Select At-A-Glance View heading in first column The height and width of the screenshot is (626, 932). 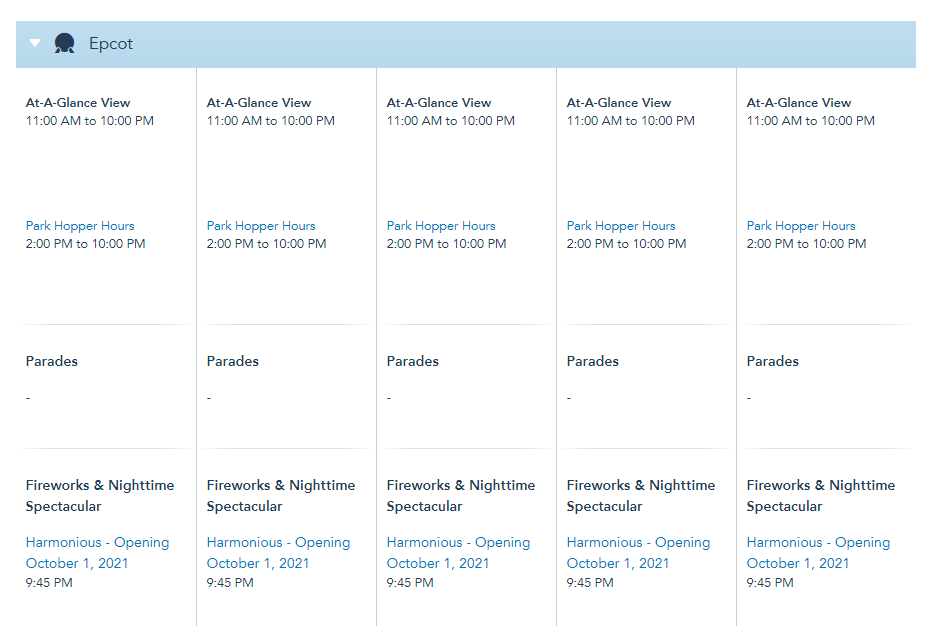coord(78,102)
